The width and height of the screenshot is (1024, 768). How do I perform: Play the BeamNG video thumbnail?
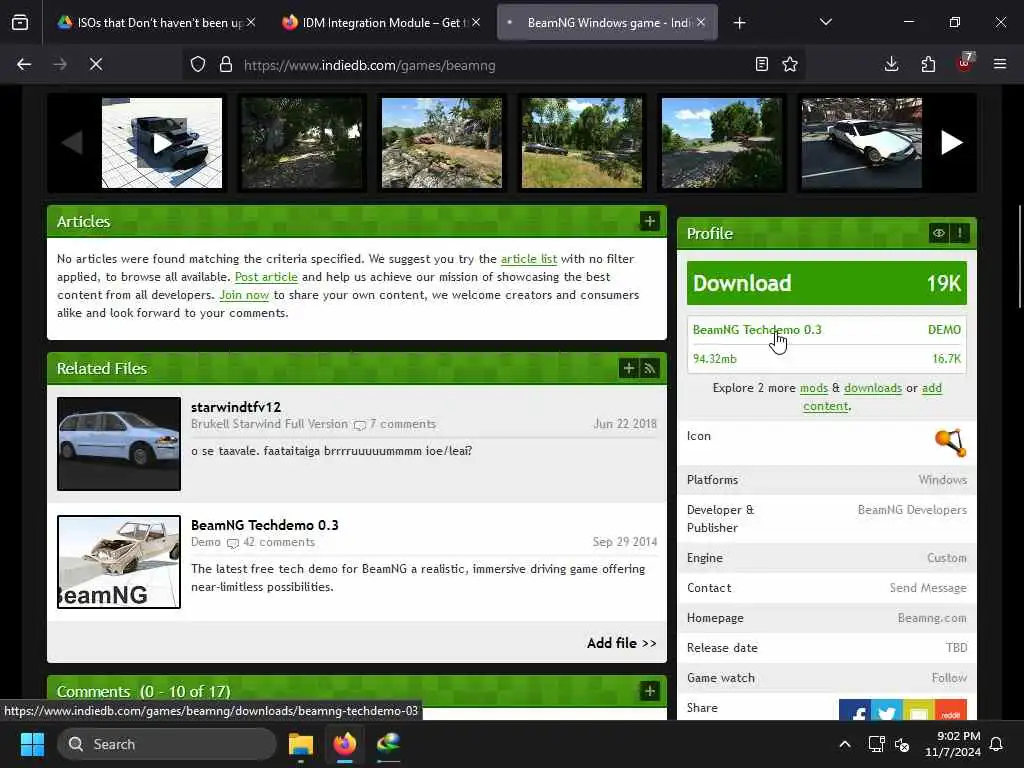pyautogui.click(x=162, y=143)
